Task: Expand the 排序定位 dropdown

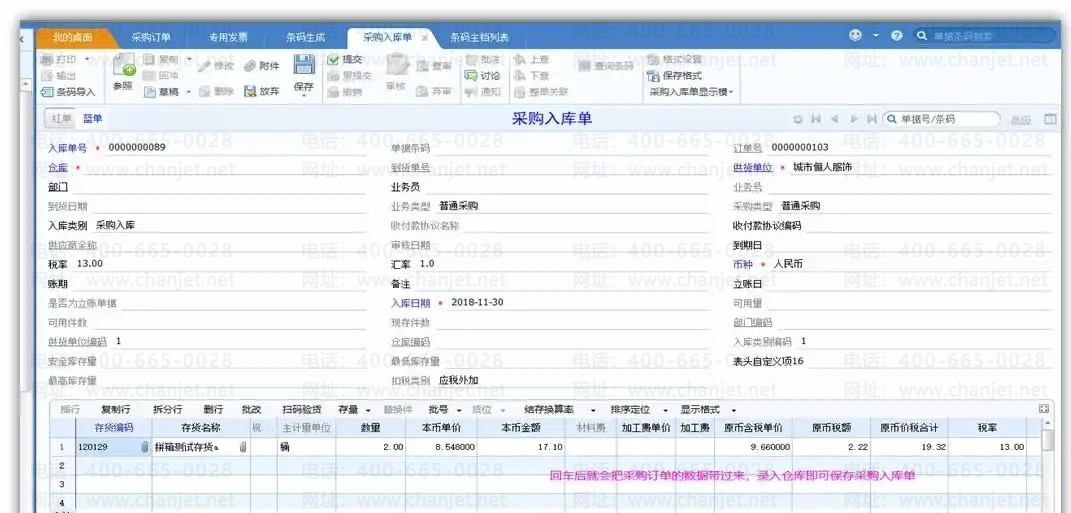Action: [x=636, y=409]
